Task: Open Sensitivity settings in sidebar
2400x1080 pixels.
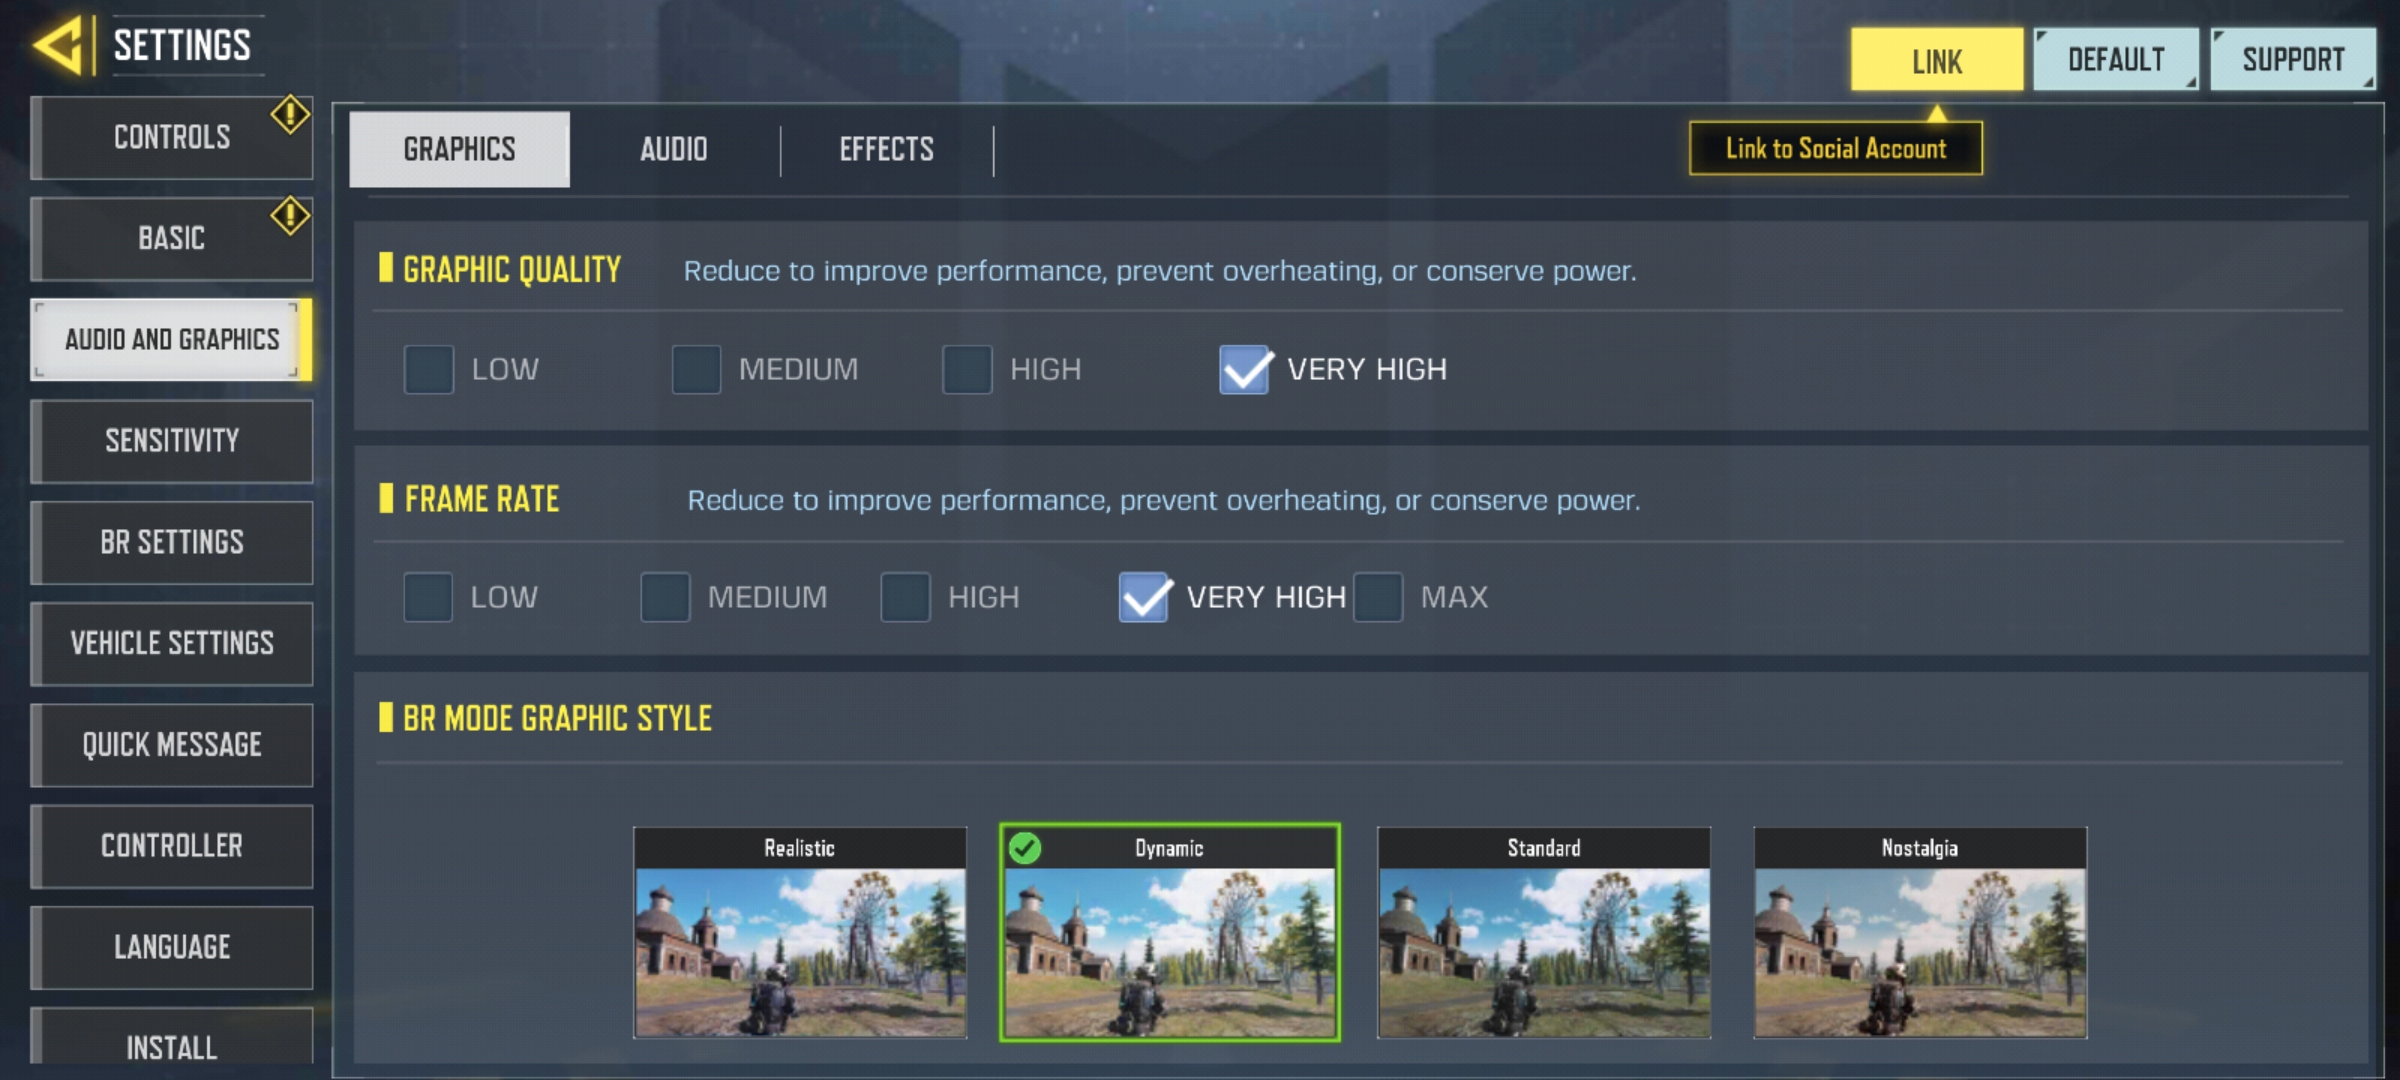Action: pyautogui.click(x=172, y=441)
